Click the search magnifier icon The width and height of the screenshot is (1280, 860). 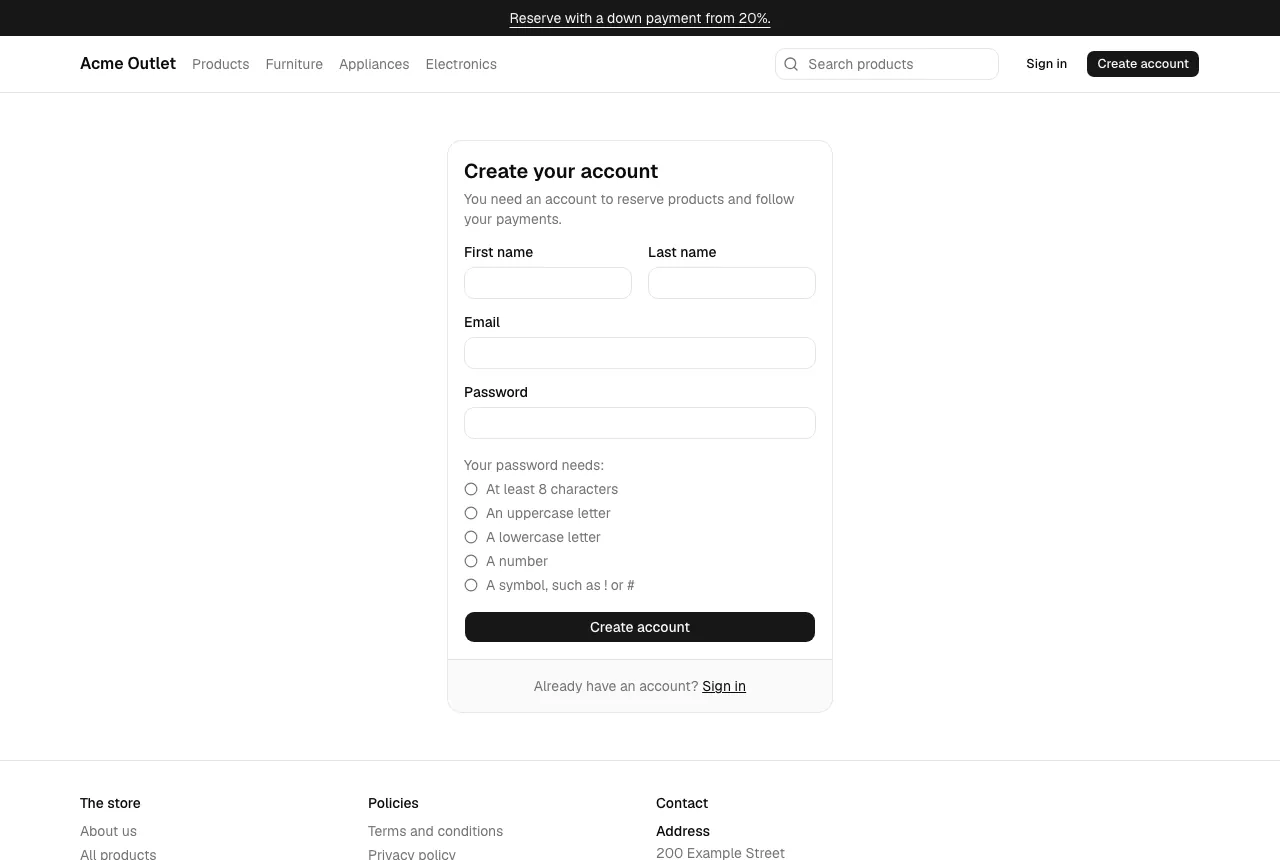click(x=791, y=64)
